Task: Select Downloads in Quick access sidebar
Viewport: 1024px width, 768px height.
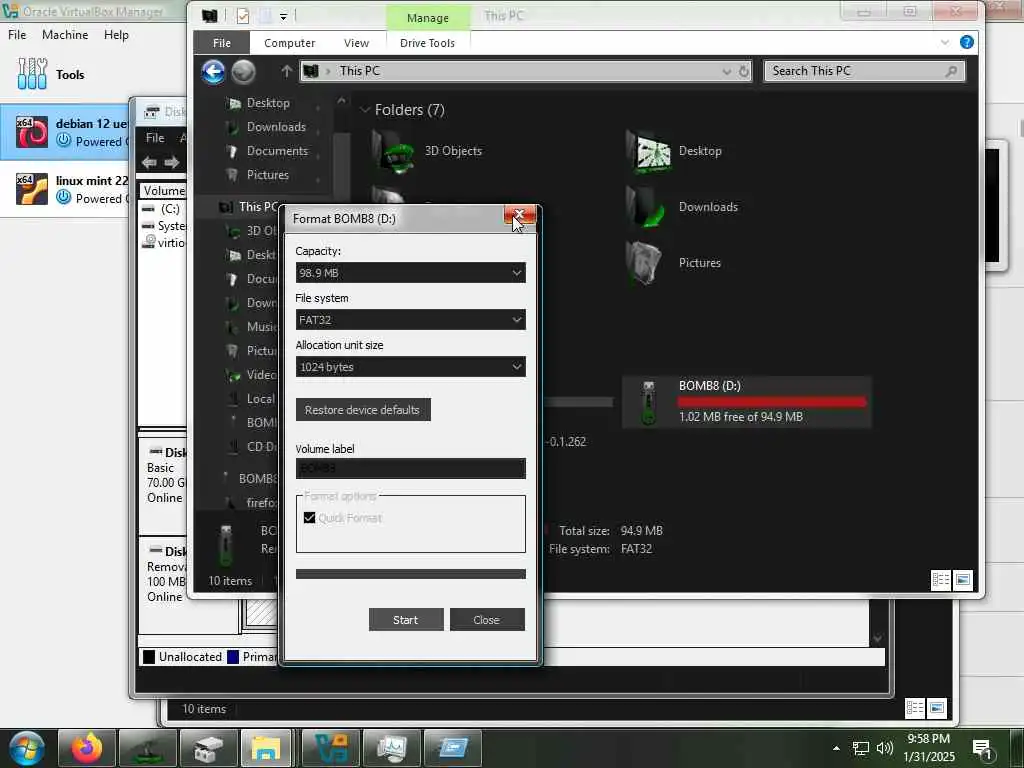Action: (276, 127)
